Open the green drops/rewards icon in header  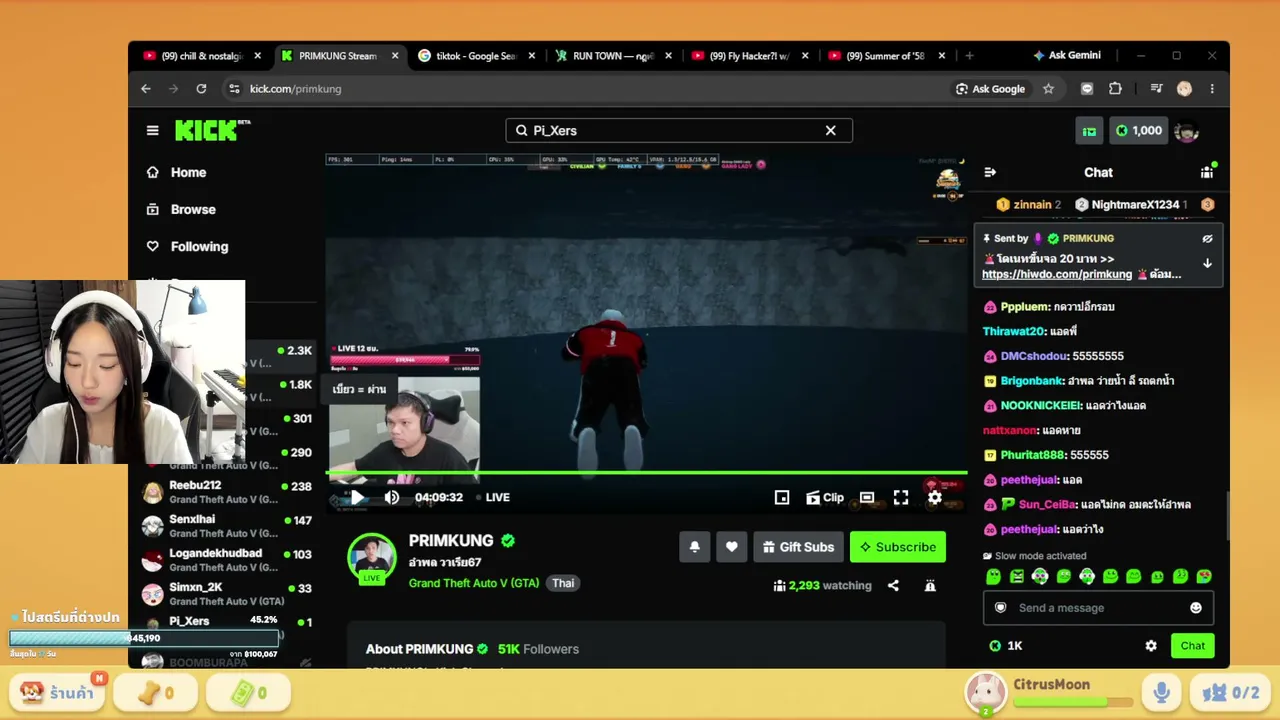click(1089, 131)
